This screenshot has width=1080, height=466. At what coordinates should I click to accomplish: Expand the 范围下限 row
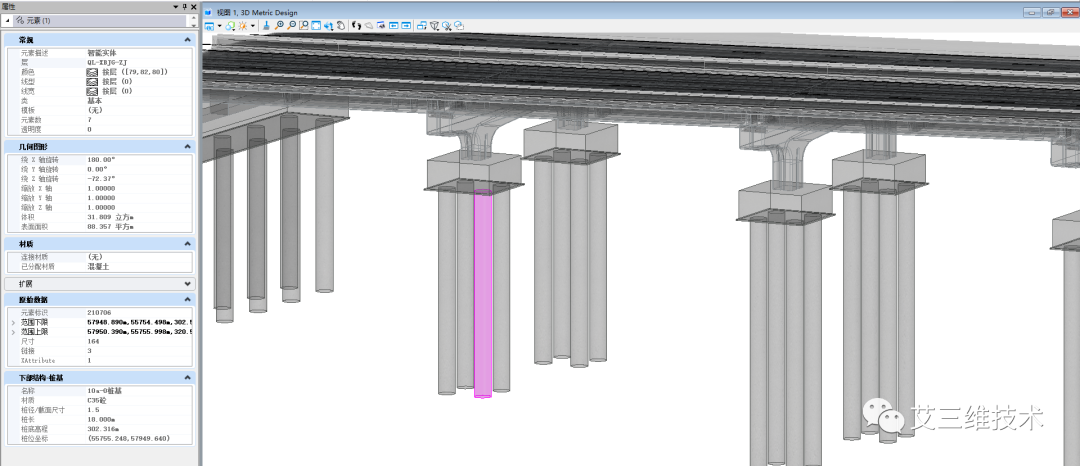click(x=14, y=322)
